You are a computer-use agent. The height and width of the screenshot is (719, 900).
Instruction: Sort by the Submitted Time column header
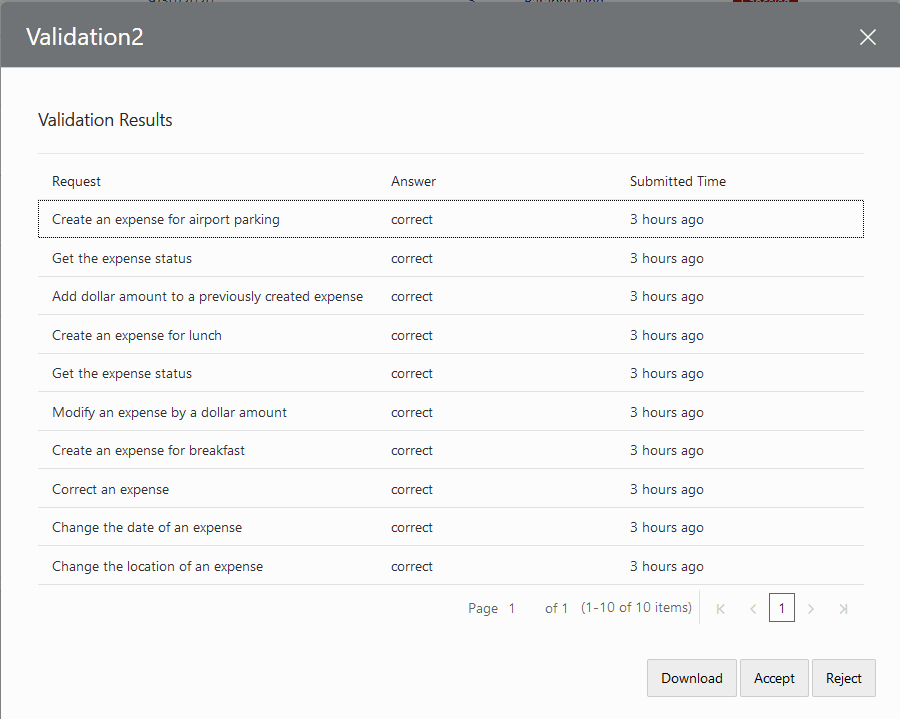(x=678, y=181)
